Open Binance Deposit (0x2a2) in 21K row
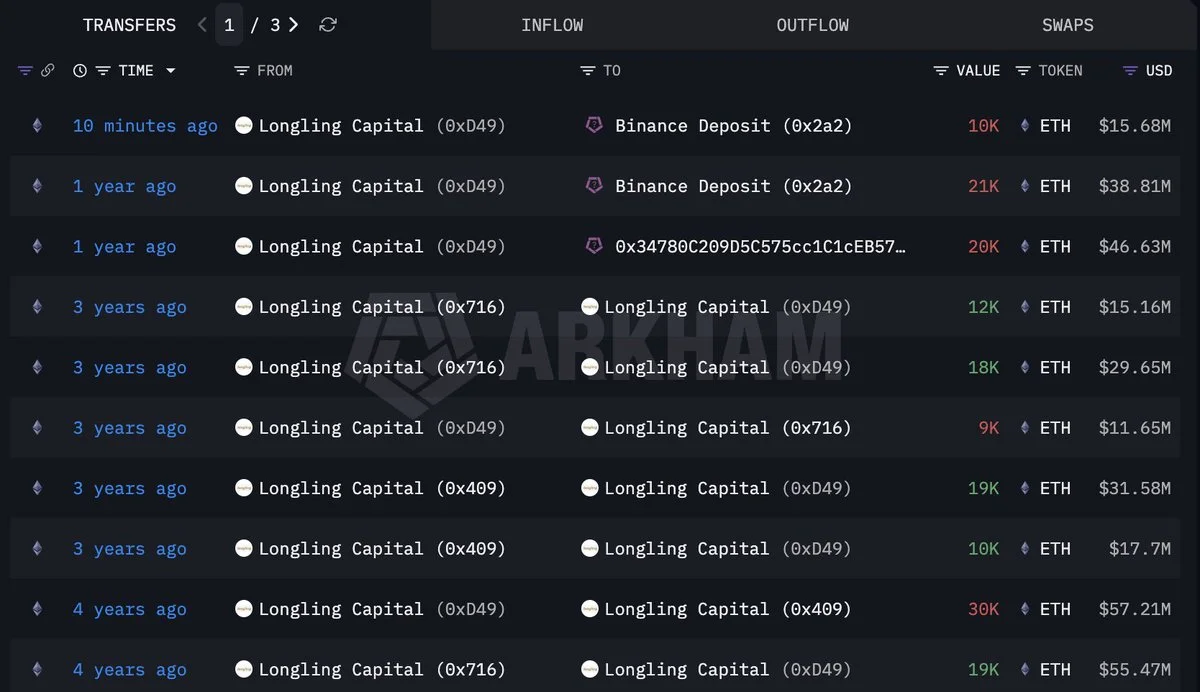This screenshot has height=692, width=1200. click(x=733, y=187)
